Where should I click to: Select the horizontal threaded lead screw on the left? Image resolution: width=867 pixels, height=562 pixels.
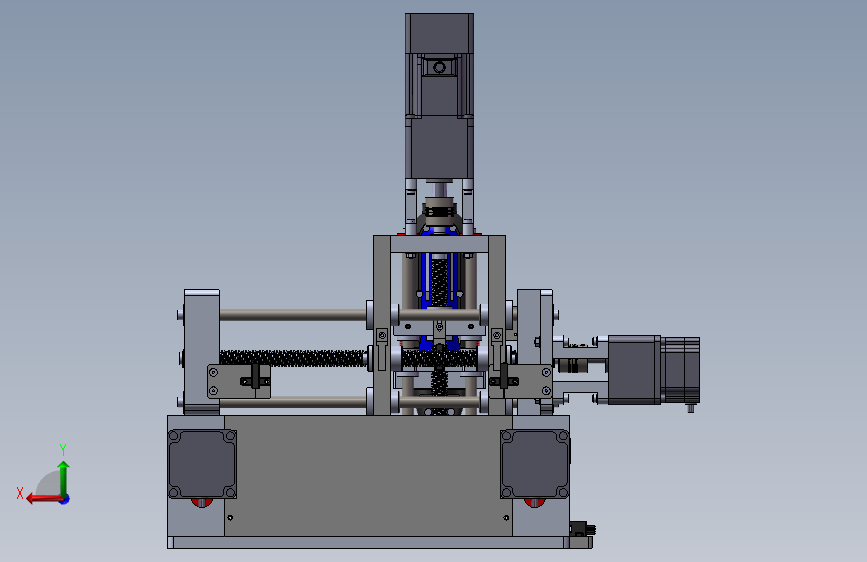pyautogui.click(x=293, y=358)
